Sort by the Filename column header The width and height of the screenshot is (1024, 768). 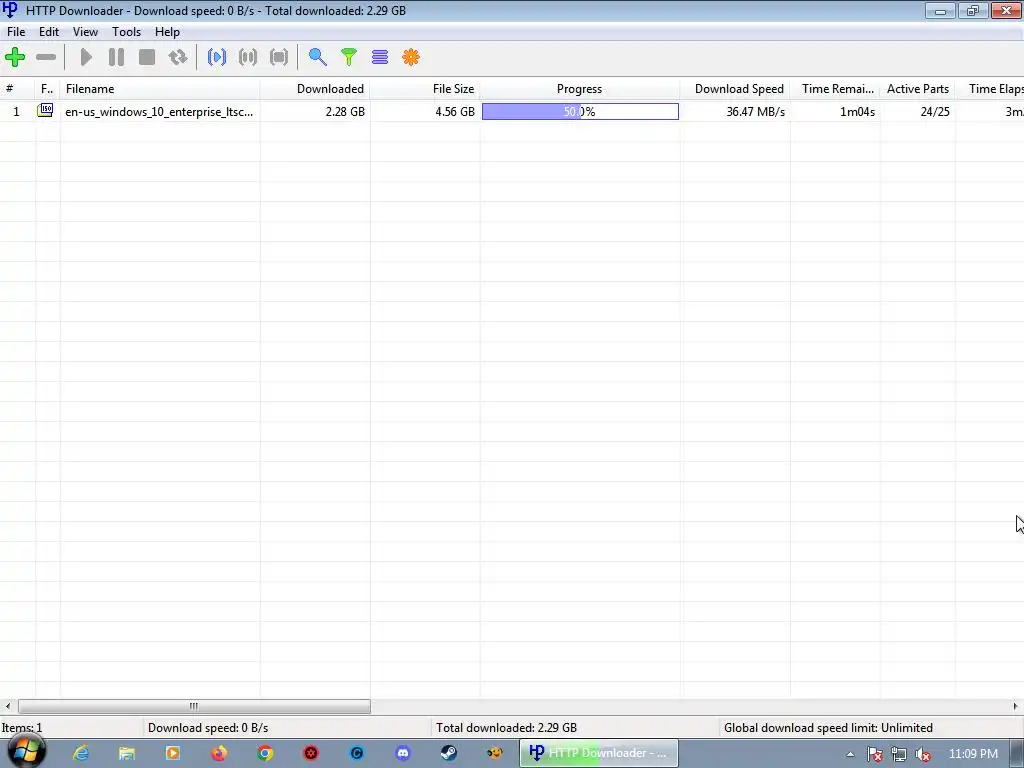pyautogui.click(x=160, y=89)
